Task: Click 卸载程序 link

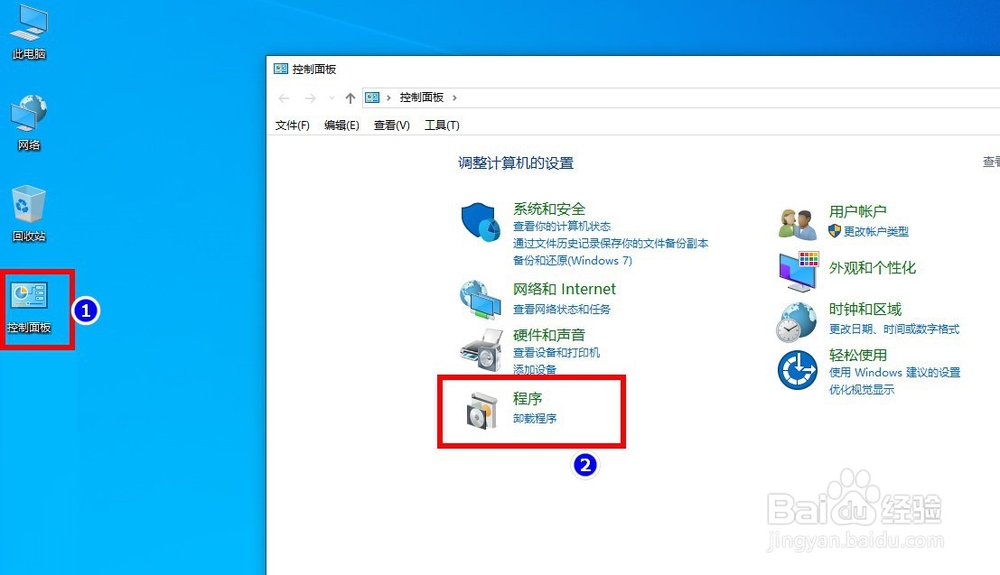Action: click(534, 419)
